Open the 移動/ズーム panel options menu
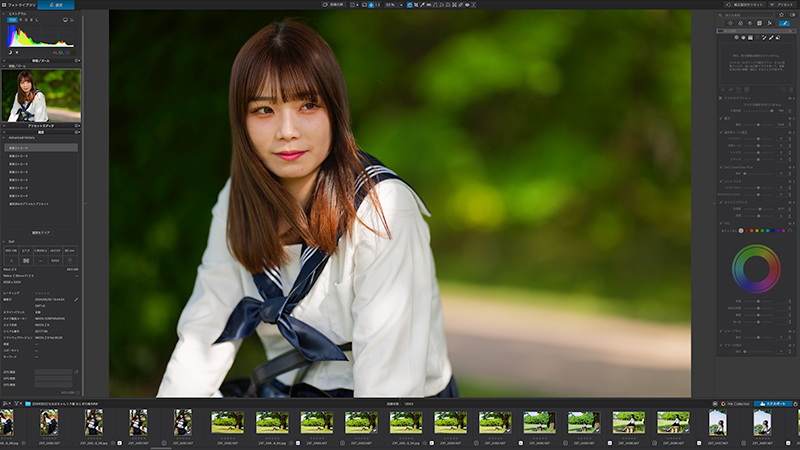Viewport: 800px width, 450px height. 77,60
